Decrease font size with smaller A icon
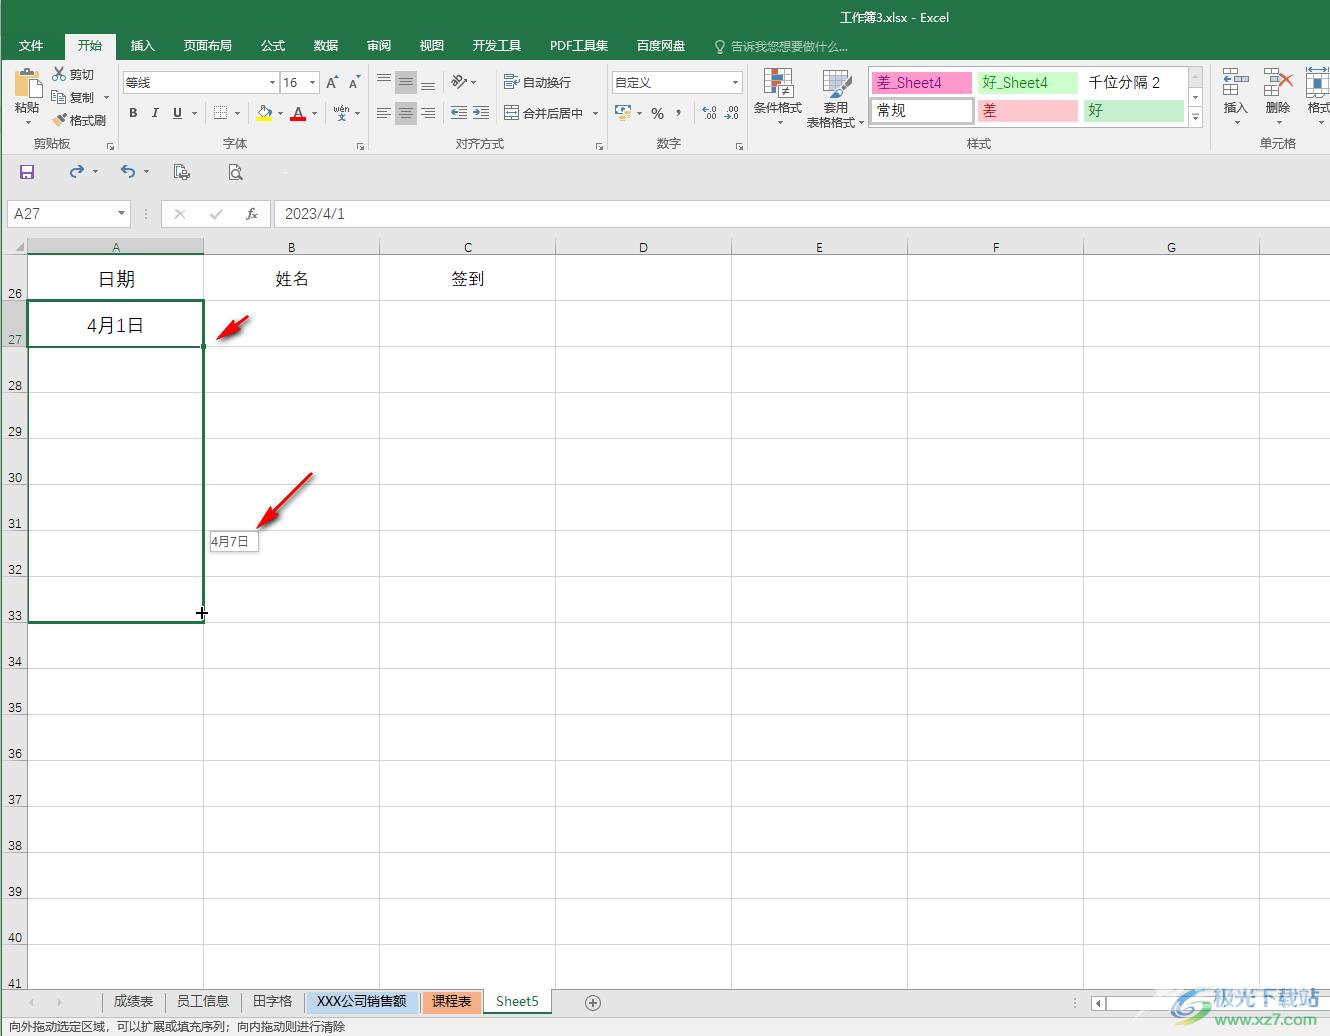 click(354, 83)
